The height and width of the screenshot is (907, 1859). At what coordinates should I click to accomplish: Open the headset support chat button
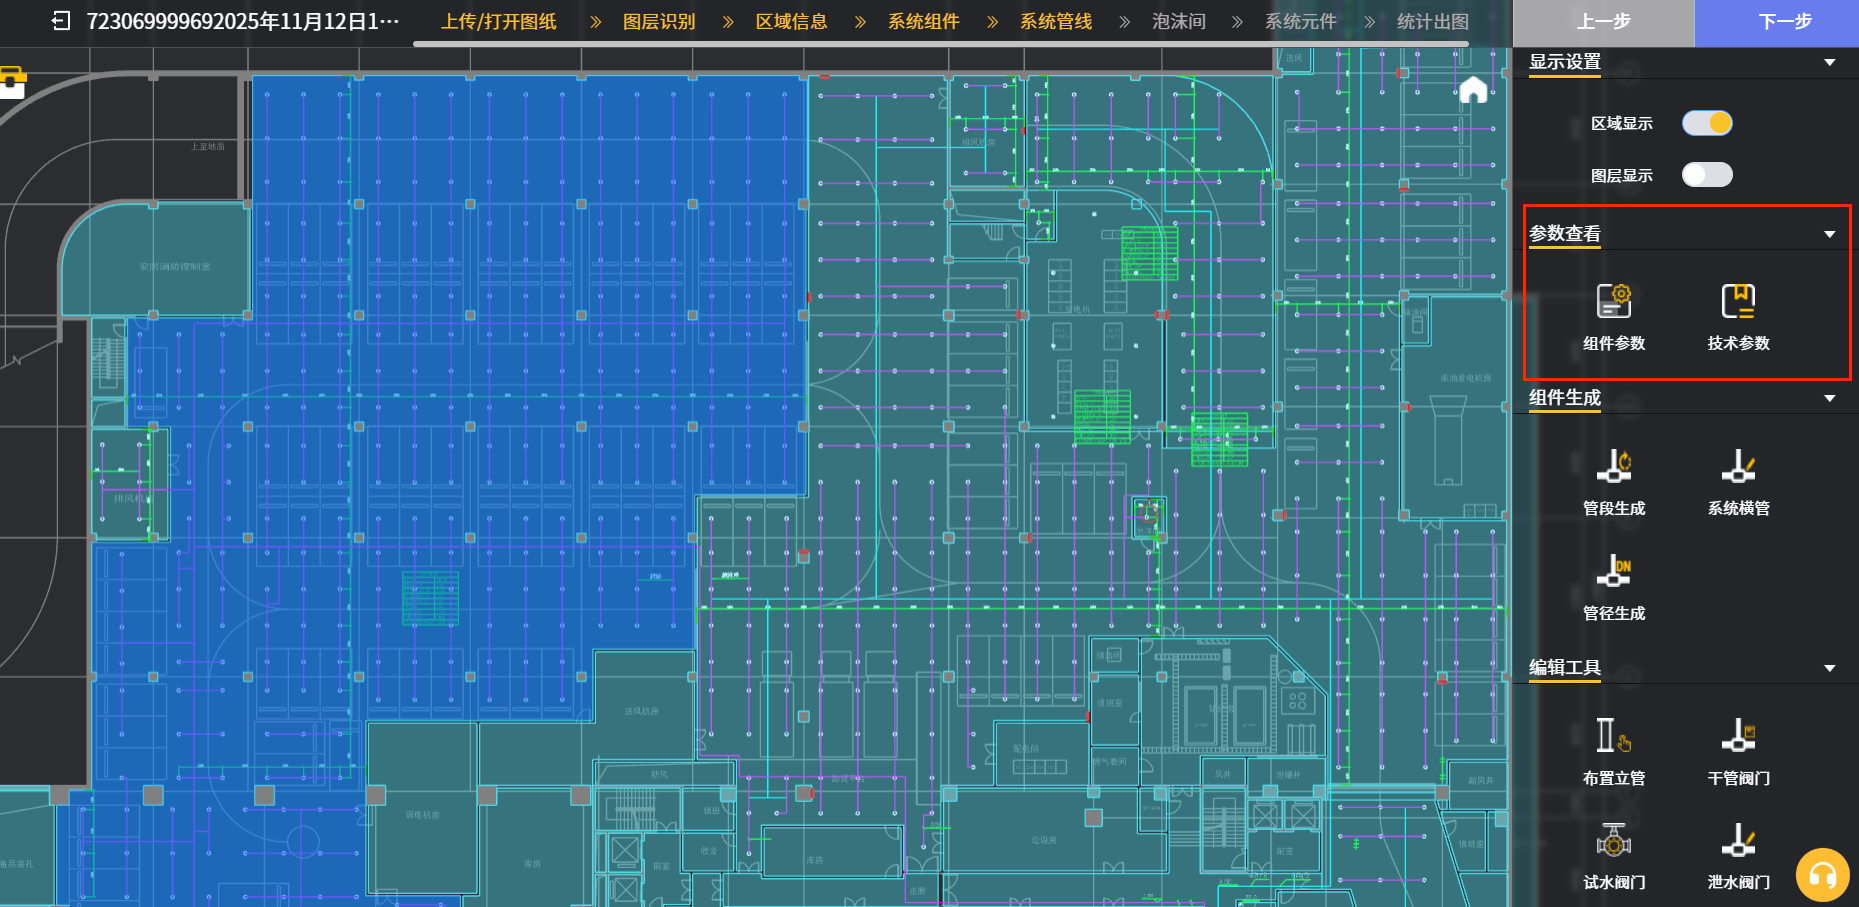(x=1822, y=876)
